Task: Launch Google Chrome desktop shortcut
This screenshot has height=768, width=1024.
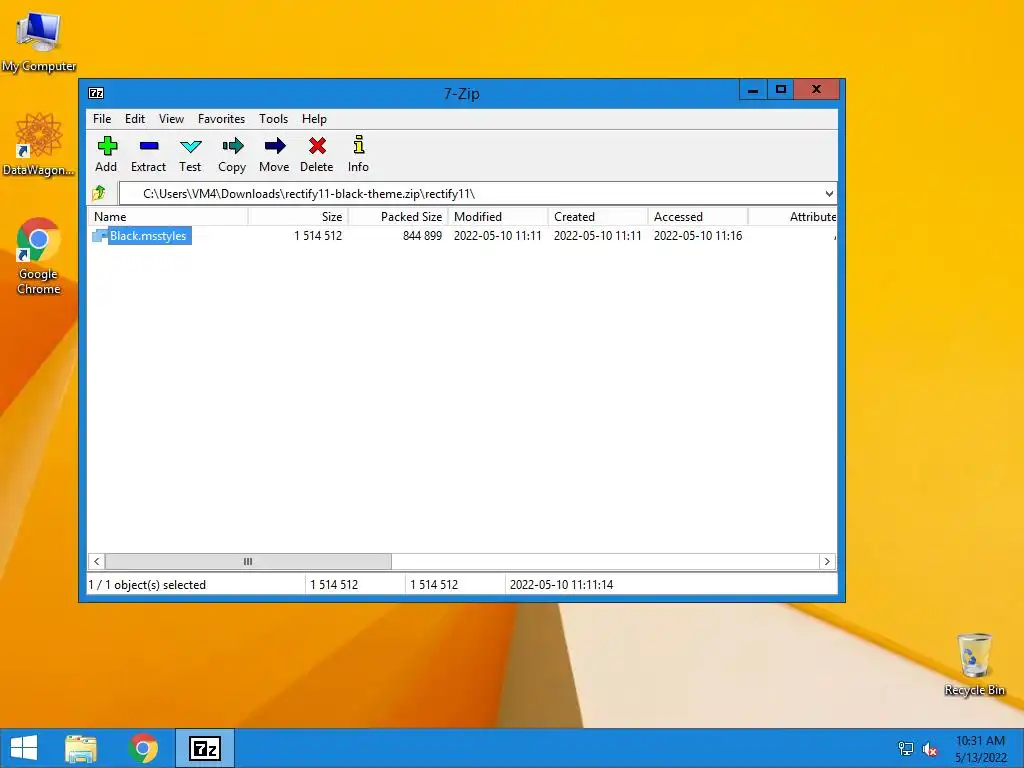Action: tap(39, 256)
